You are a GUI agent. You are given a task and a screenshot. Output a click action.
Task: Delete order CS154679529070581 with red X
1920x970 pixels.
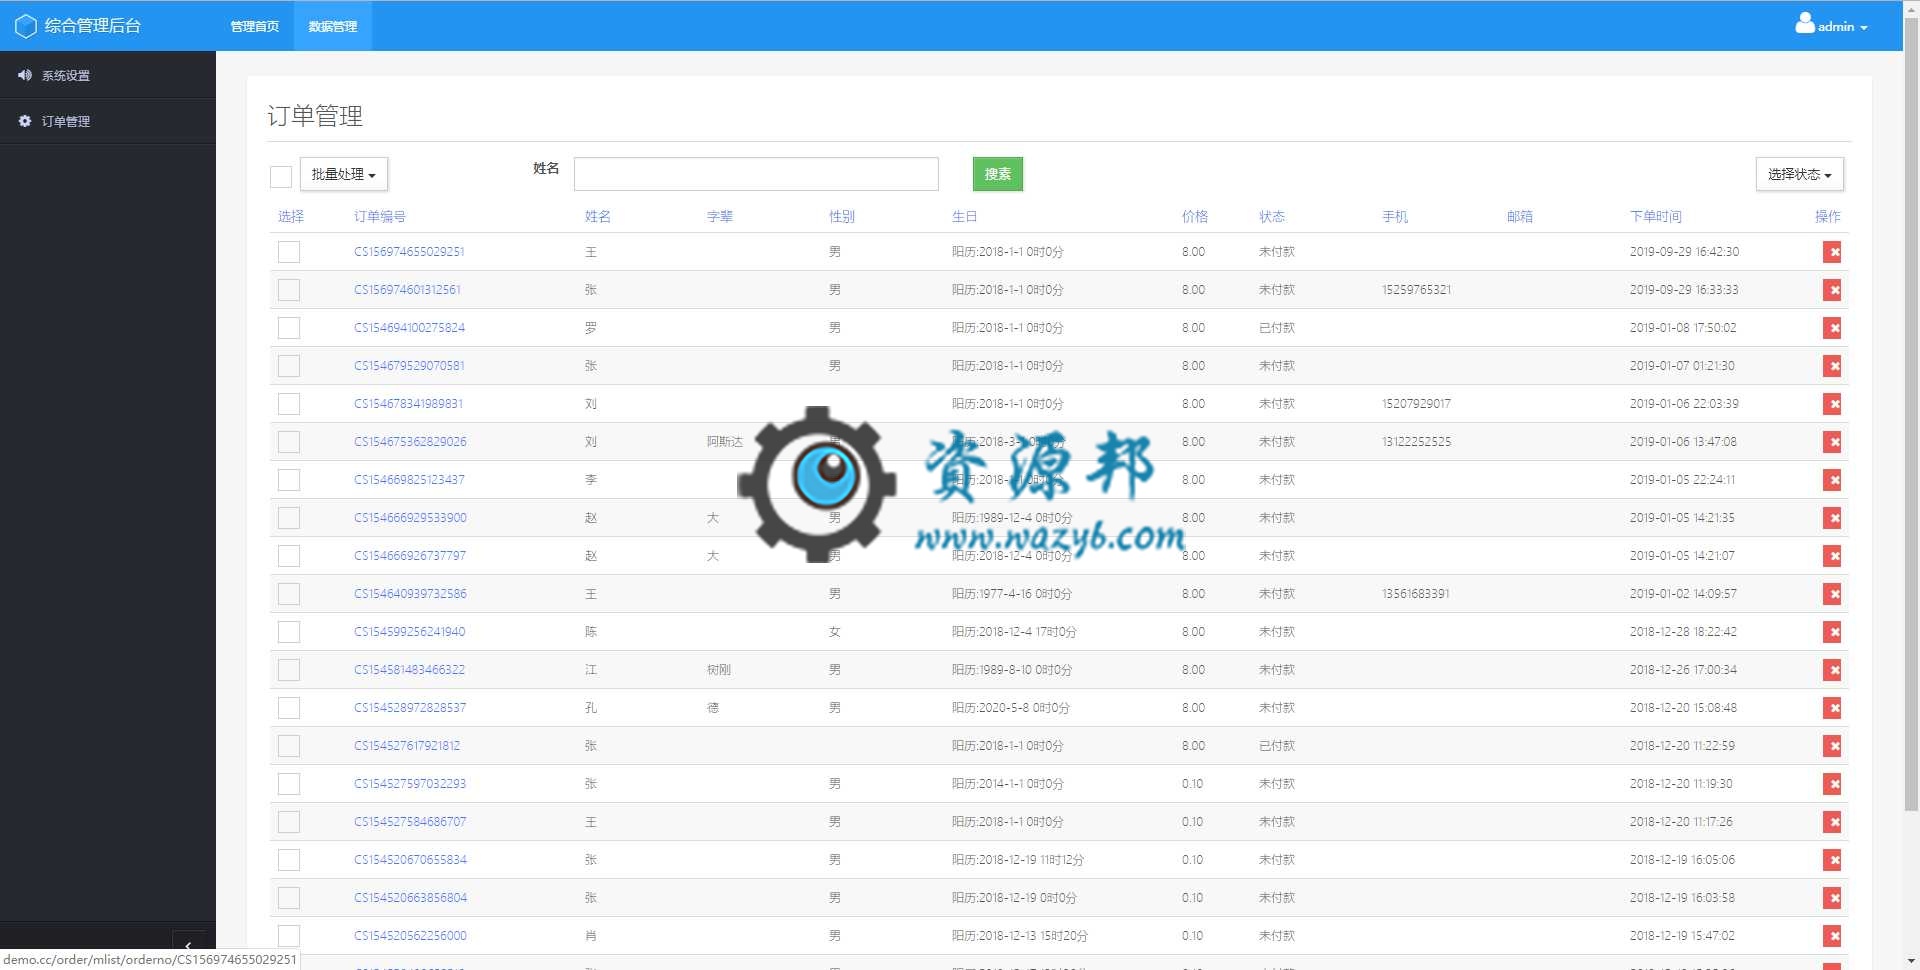point(1832,366)
